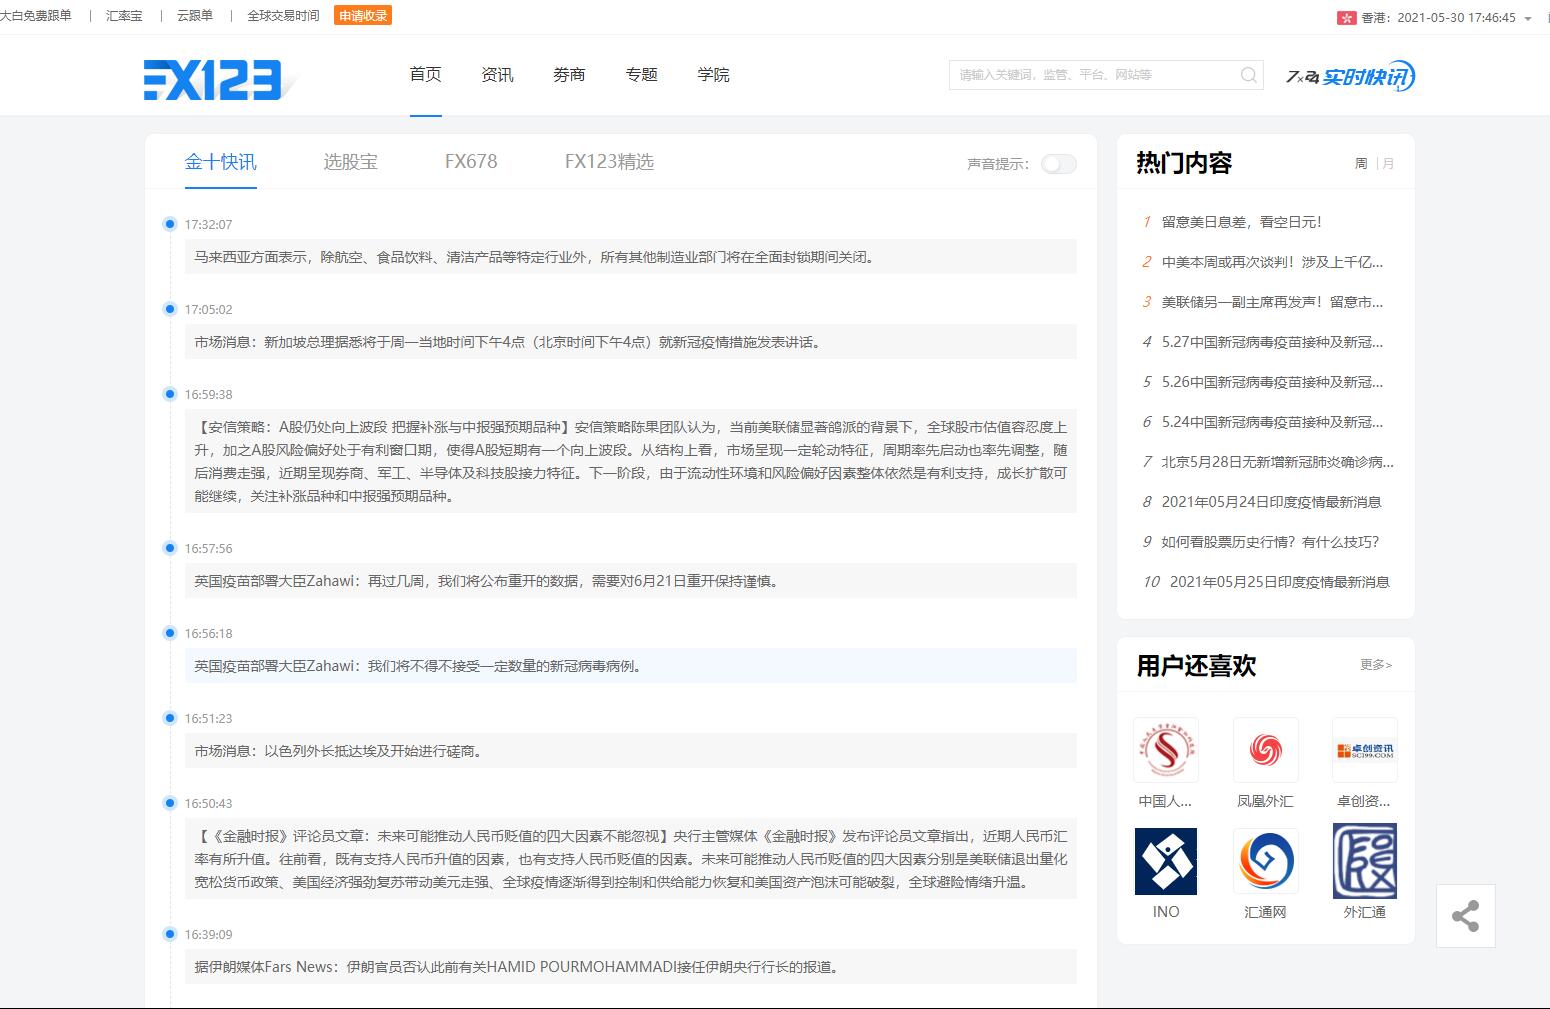Switch hot content to 周 ranking

click(x=1361, y=163)
